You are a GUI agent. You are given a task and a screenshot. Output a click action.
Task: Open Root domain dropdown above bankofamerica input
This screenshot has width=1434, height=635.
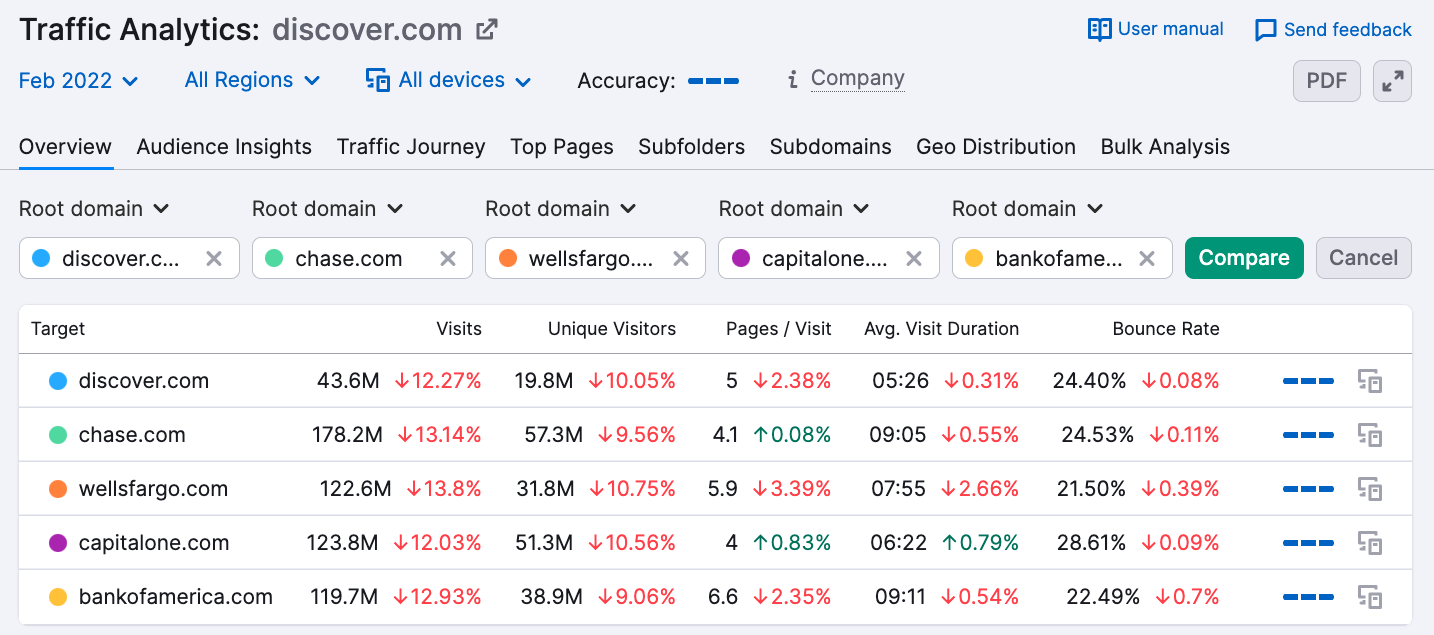point(1028,209)
